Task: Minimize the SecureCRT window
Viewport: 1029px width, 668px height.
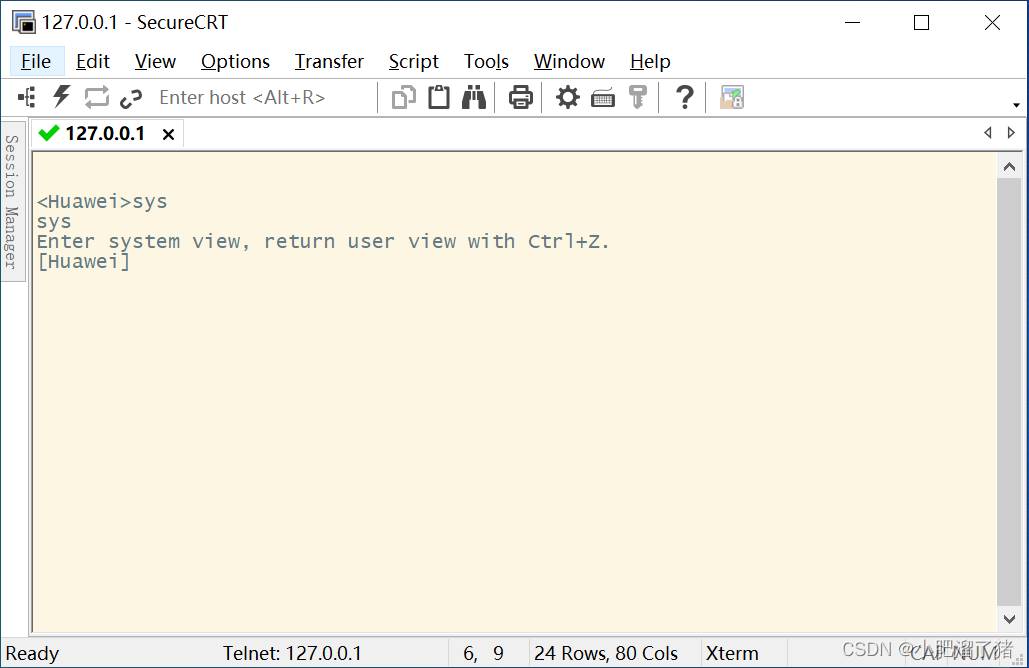Action: (x=852, y=22)
